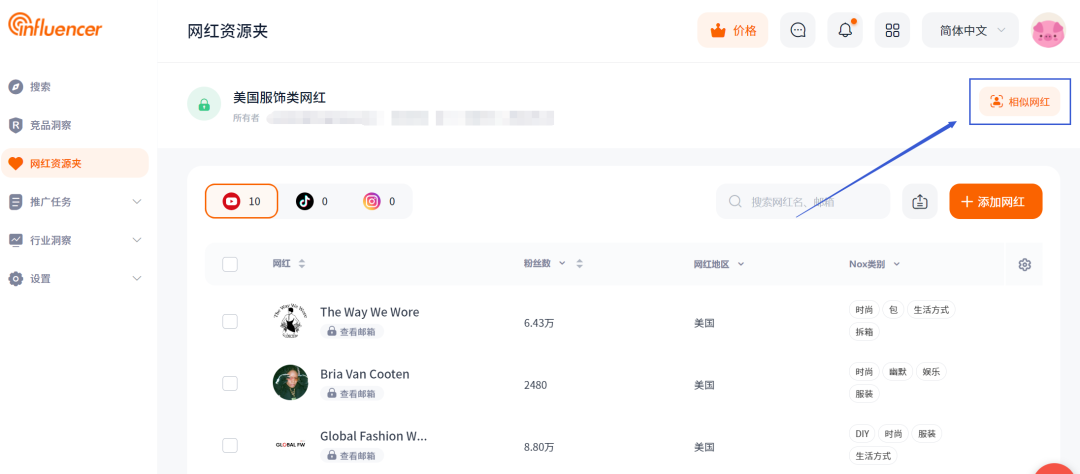Tick the select-all checkbox in table header
Screen dimensions: 1080x474
coord(230,264)
